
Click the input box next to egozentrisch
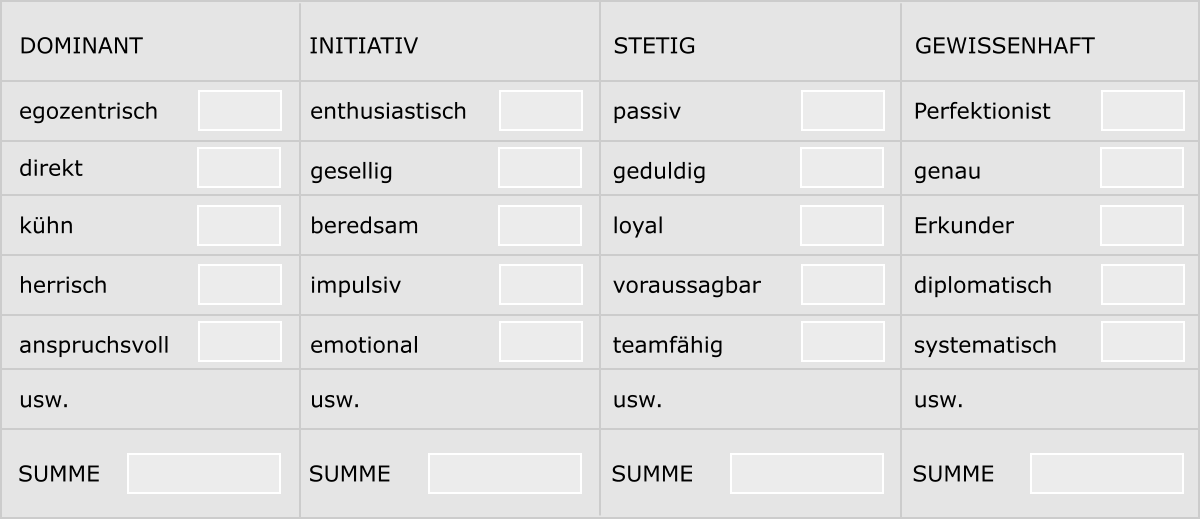[240, 110]
